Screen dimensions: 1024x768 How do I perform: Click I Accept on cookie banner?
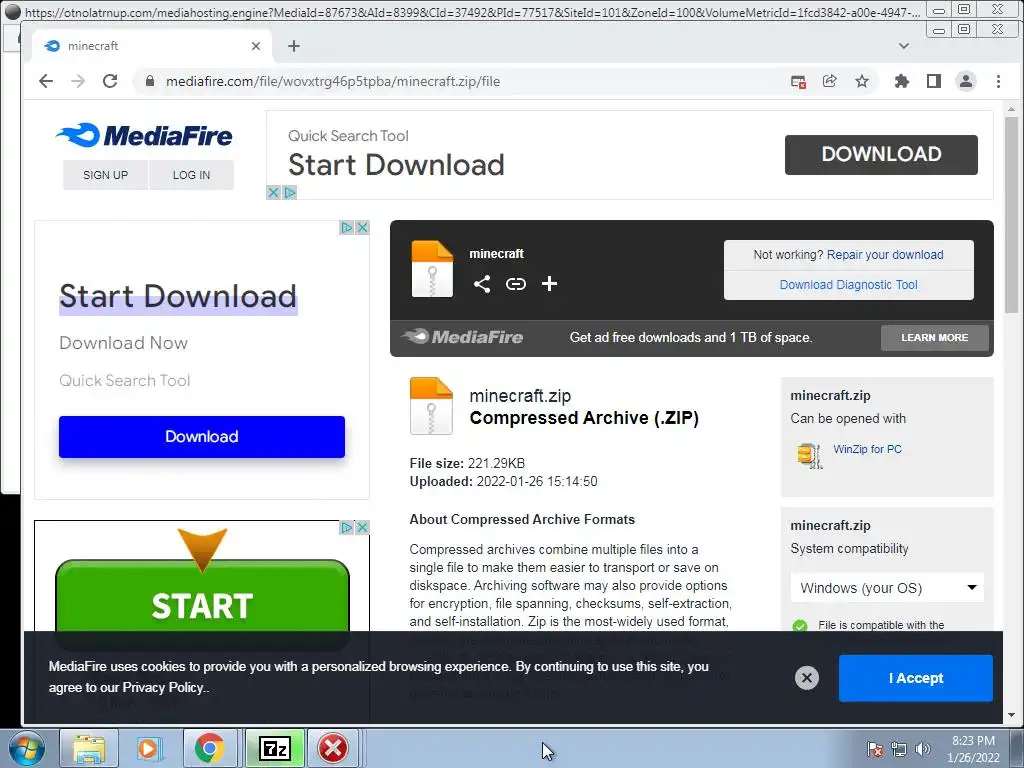(x=916, y=678)
